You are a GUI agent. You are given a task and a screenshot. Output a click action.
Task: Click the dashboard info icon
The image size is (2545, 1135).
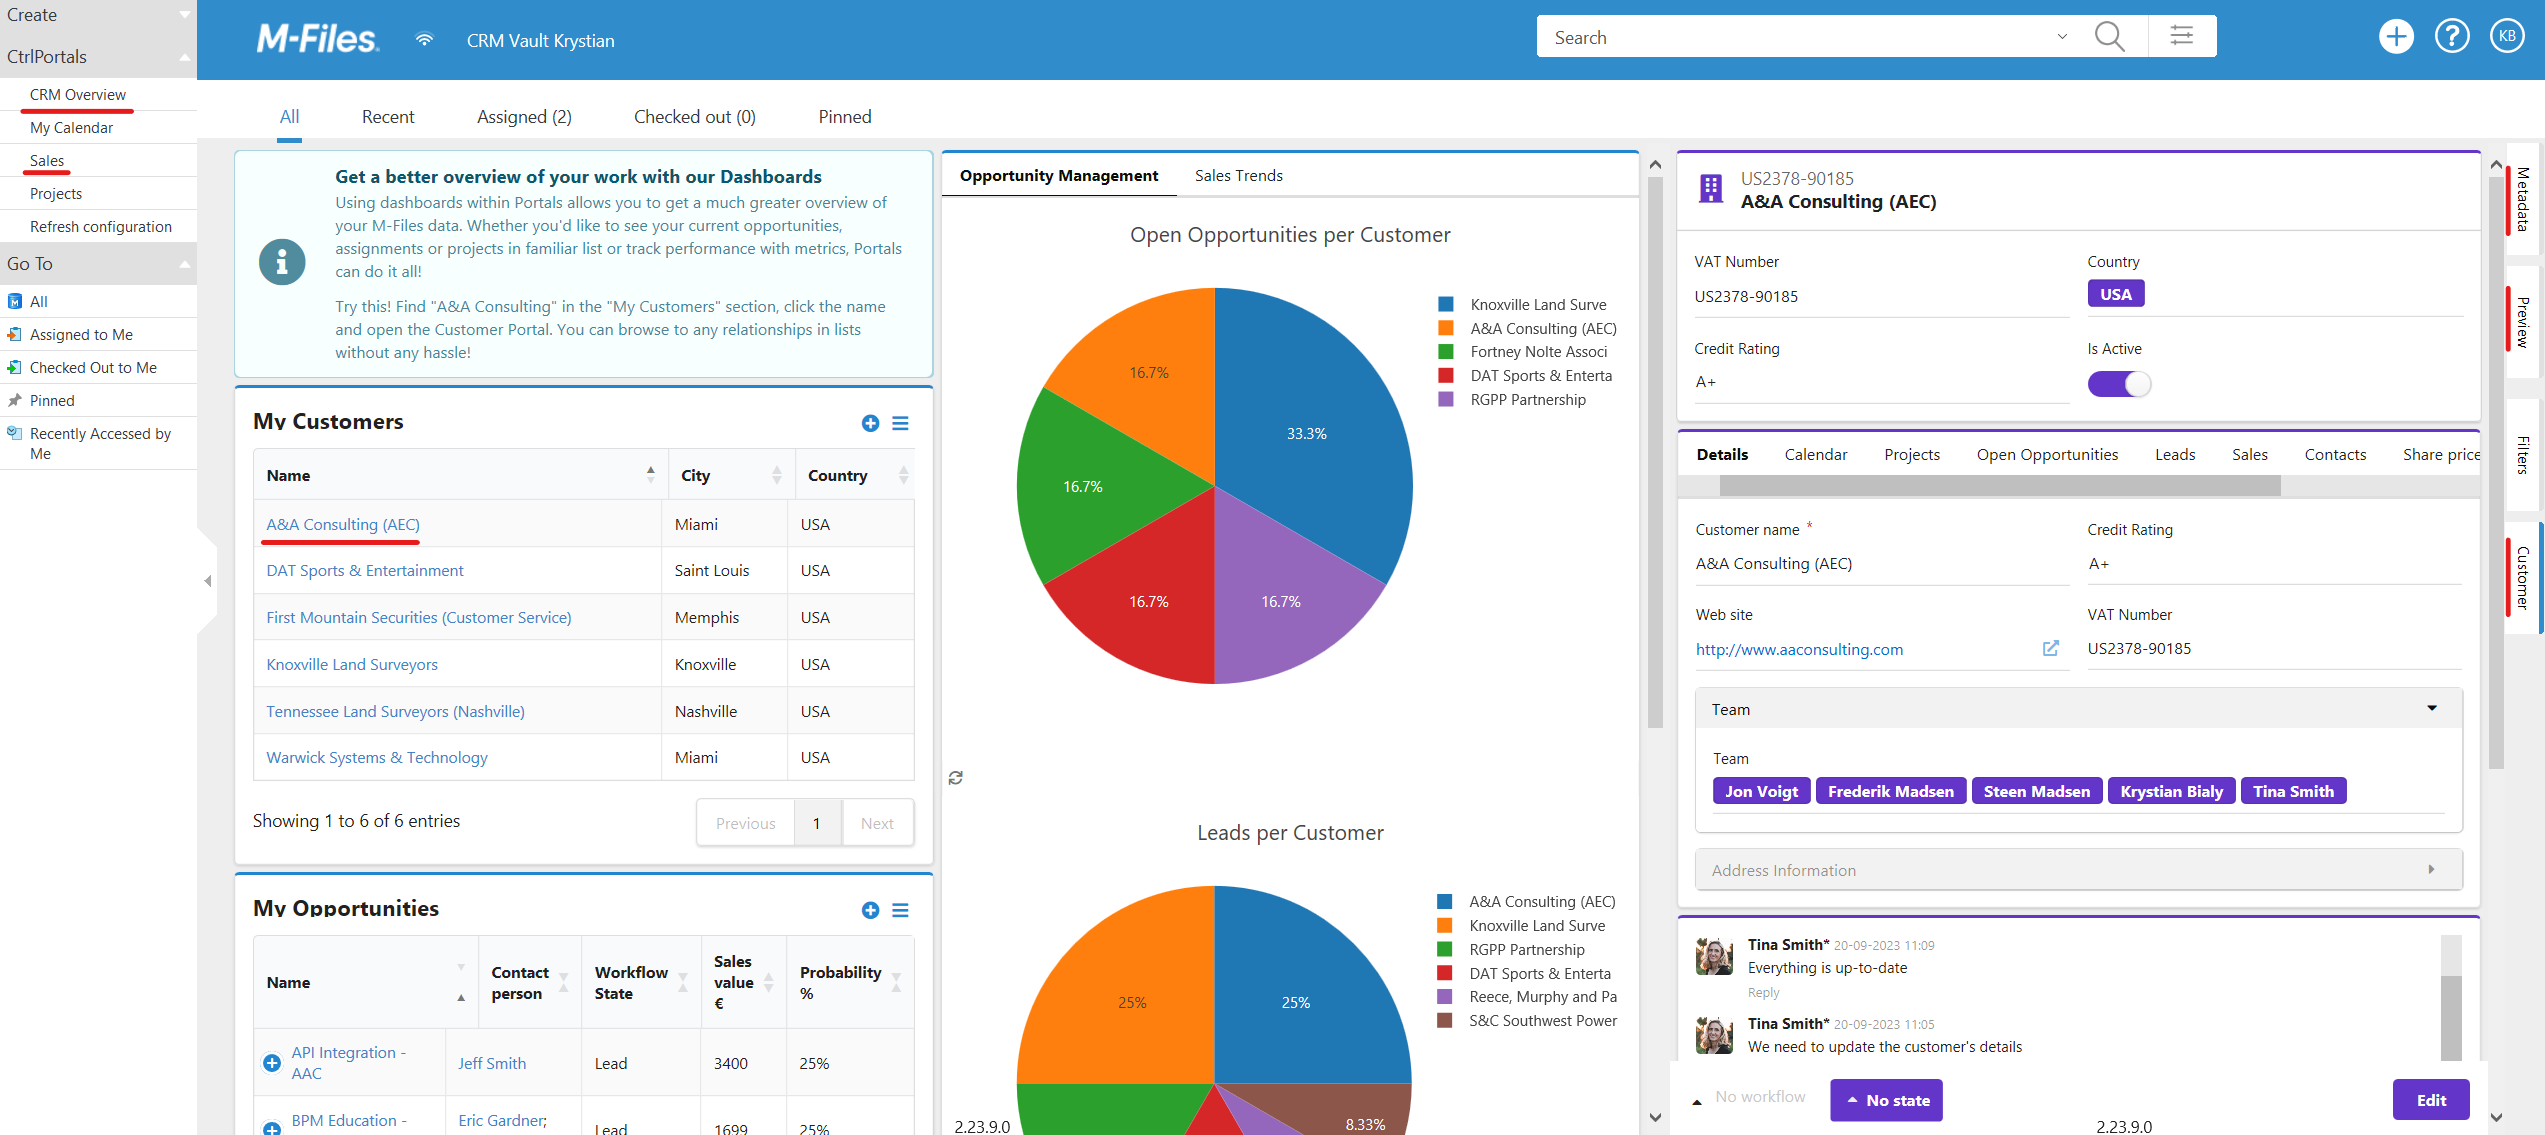click(x=282, y=262)
